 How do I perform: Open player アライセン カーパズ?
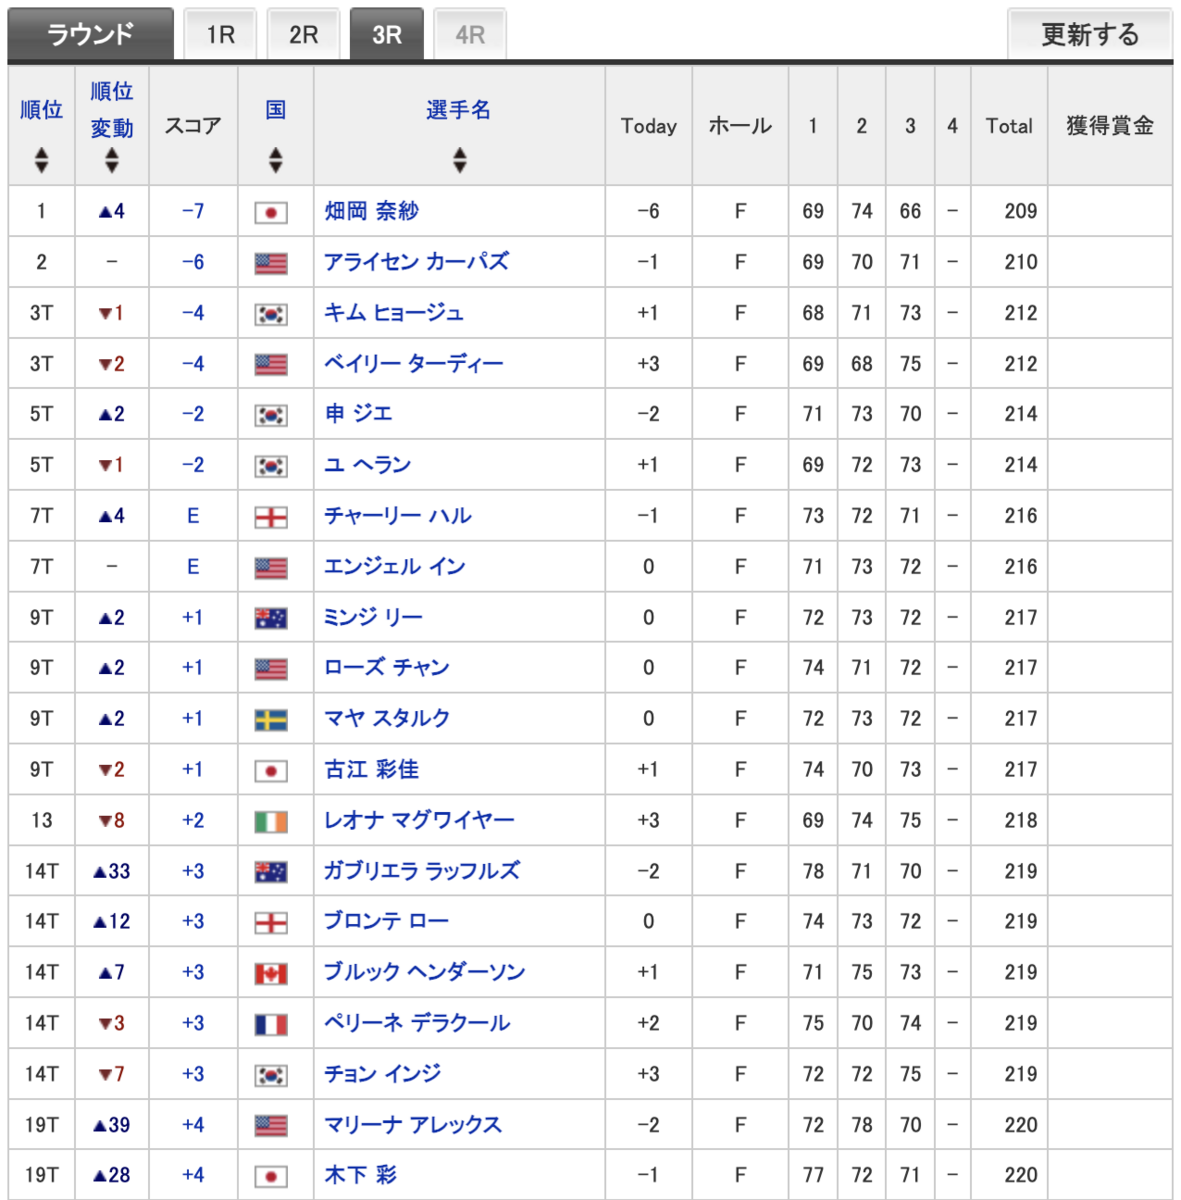coord(416,262)
